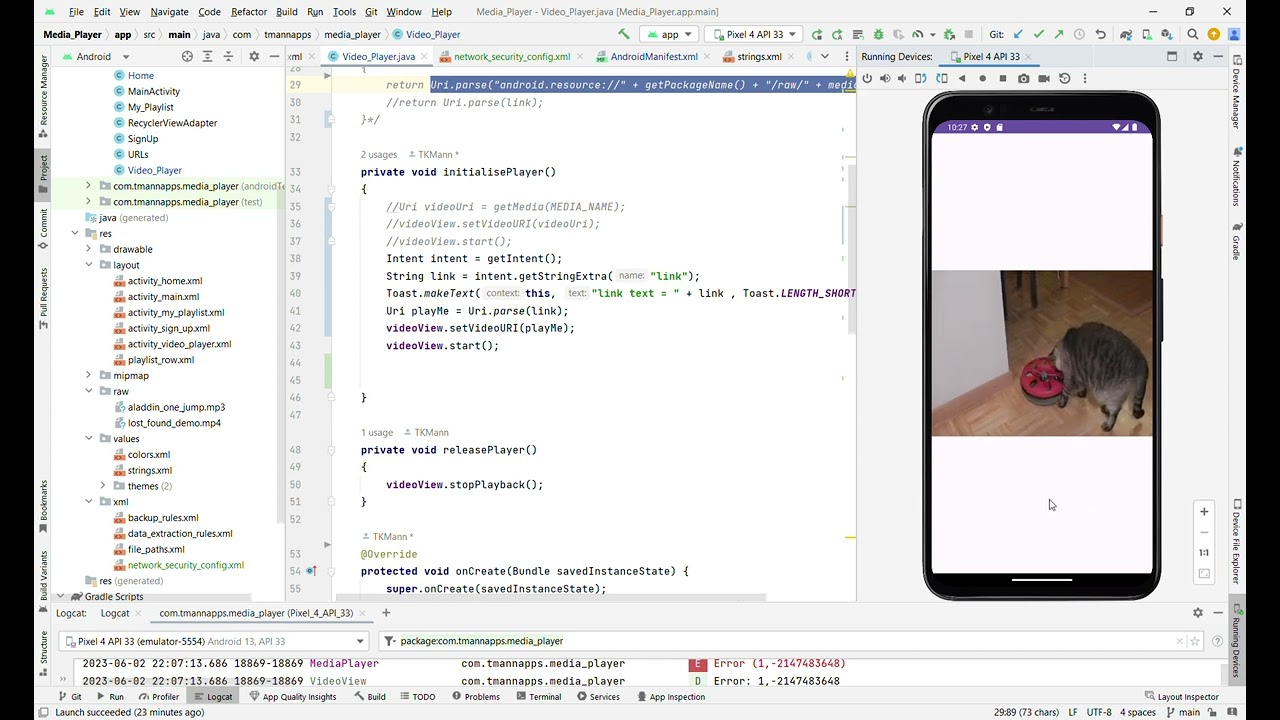This screenshot has height=720, width=1280.
Task: Click emulator volume down icon
Action: 902,78
